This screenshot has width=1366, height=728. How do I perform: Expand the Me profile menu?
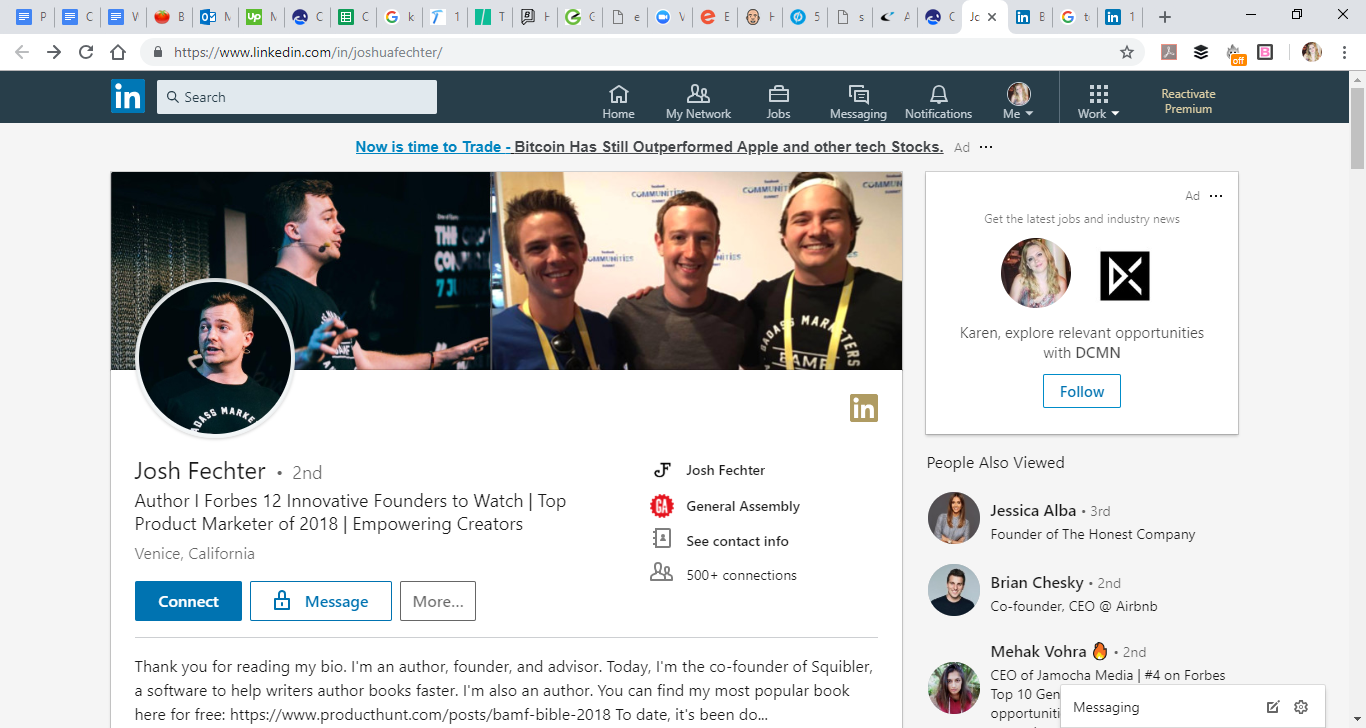tap(1018, 101)
